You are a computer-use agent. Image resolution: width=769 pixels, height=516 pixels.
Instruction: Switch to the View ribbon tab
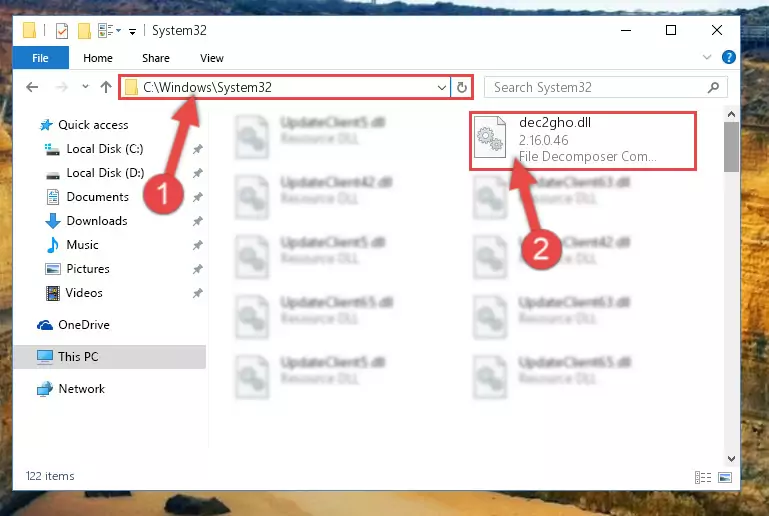[x=212, y=58]
